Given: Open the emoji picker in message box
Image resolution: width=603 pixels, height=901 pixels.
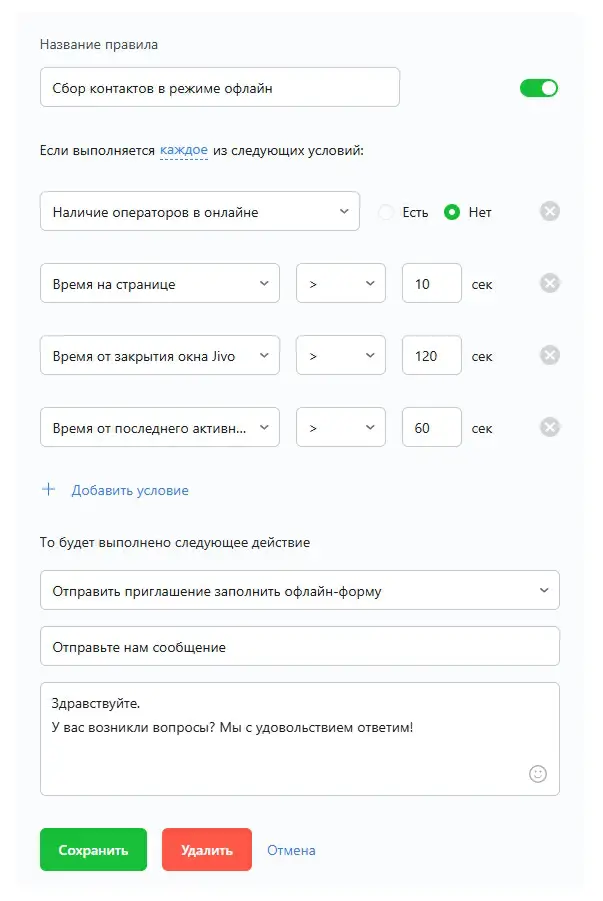Looking at the screenshot, I should coord(538,773).
